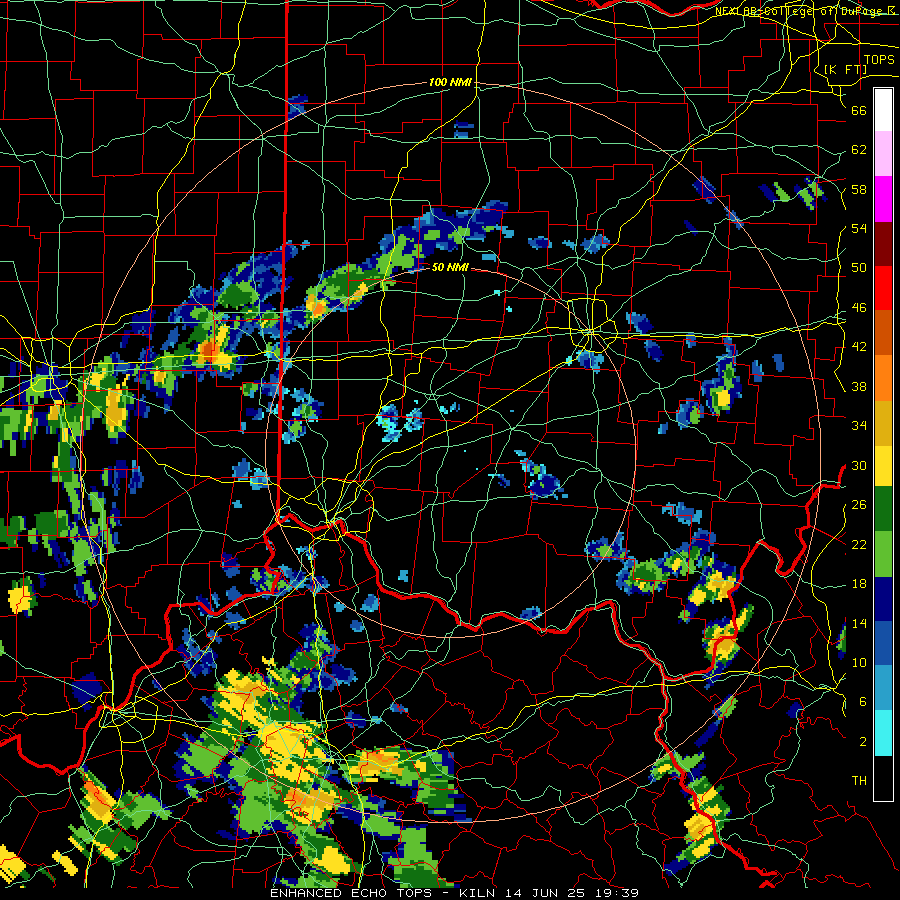This screenshot has width=900, height=900.
Task: Click the light blue swatch near 6
Action: pyautogui.click(x=883, y=688)
